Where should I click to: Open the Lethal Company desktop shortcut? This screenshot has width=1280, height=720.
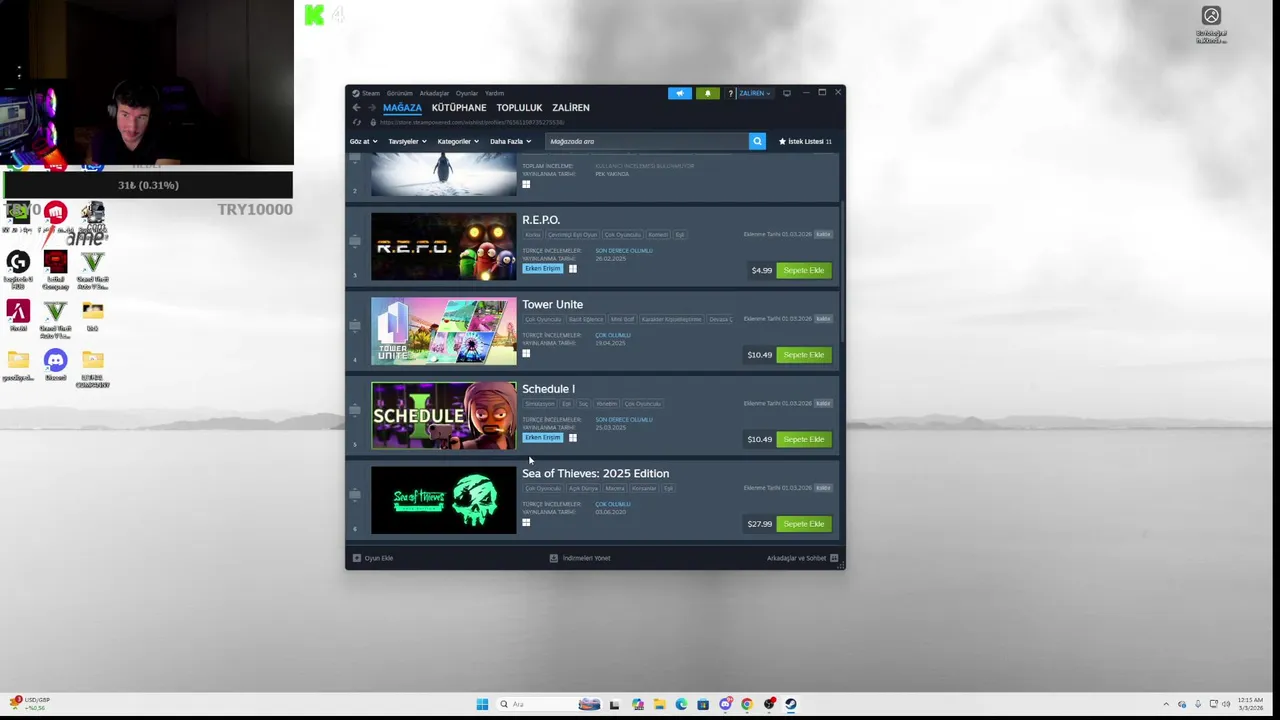pos(55,269)
